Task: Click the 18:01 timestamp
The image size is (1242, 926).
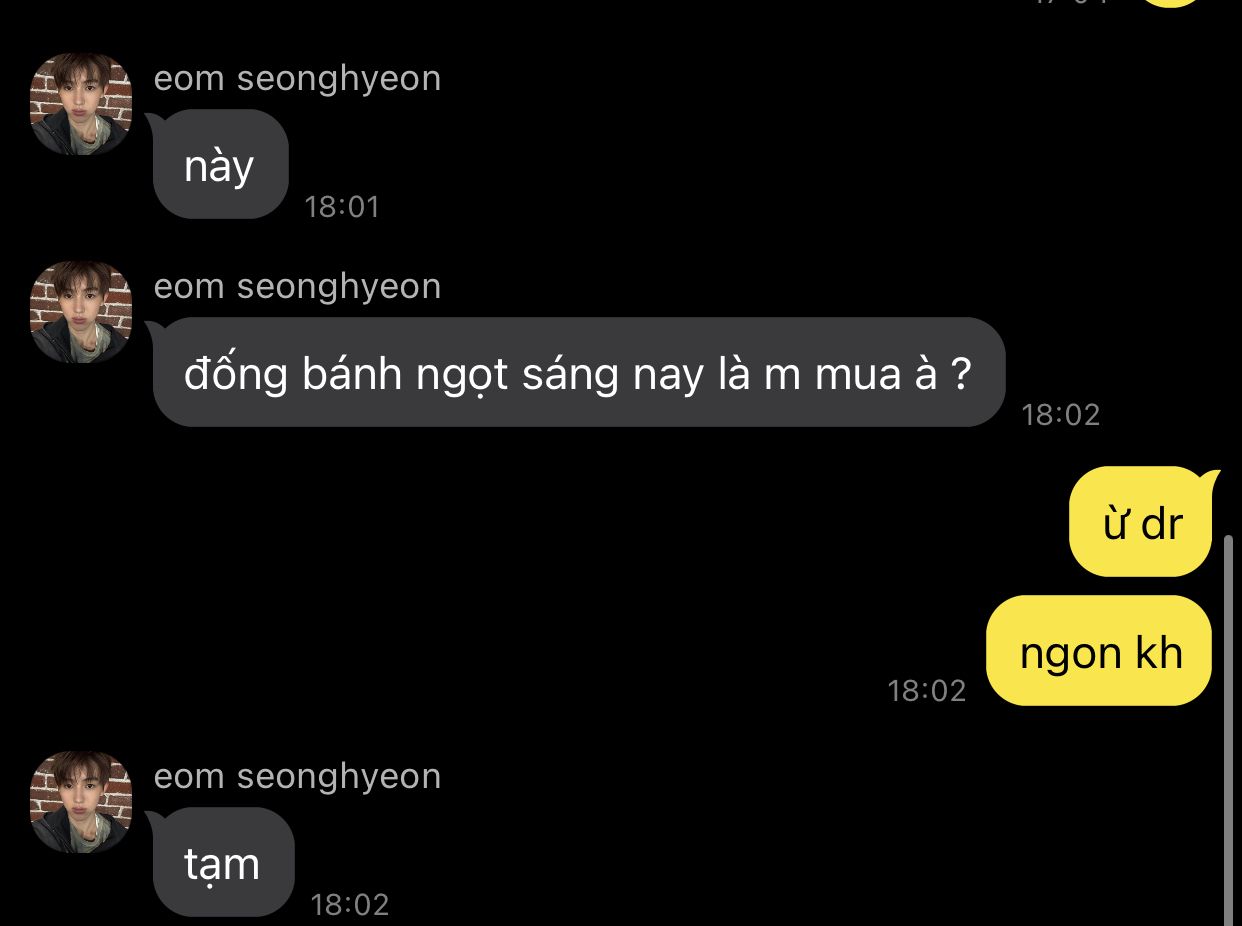Action: pyautogui.click(x=342, y=207)
